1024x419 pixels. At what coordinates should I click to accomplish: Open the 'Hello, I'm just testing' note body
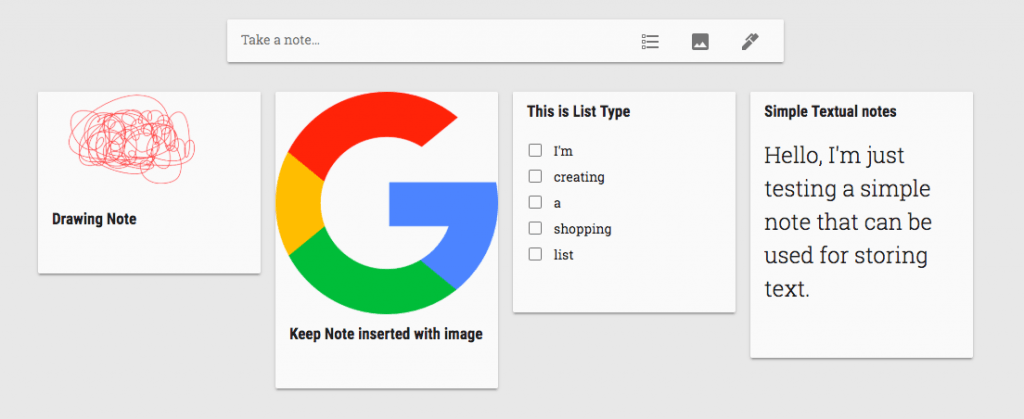(848, 223)
